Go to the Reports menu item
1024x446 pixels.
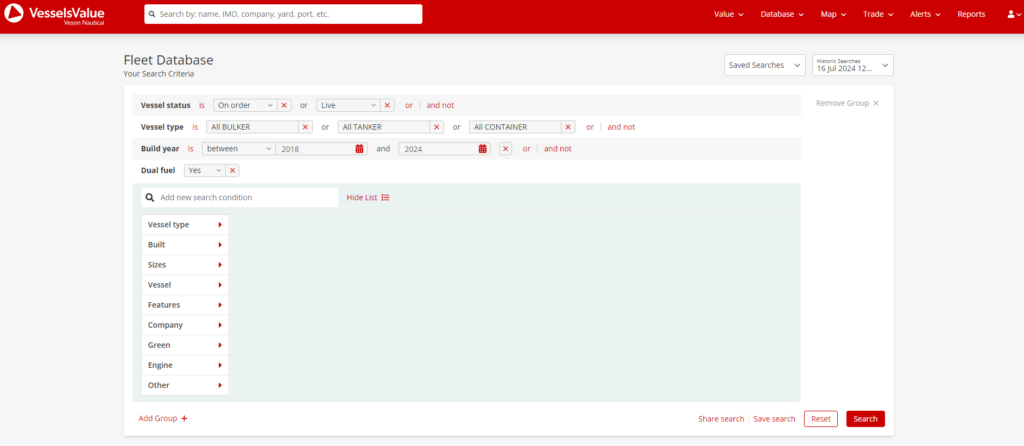(970, 14)
